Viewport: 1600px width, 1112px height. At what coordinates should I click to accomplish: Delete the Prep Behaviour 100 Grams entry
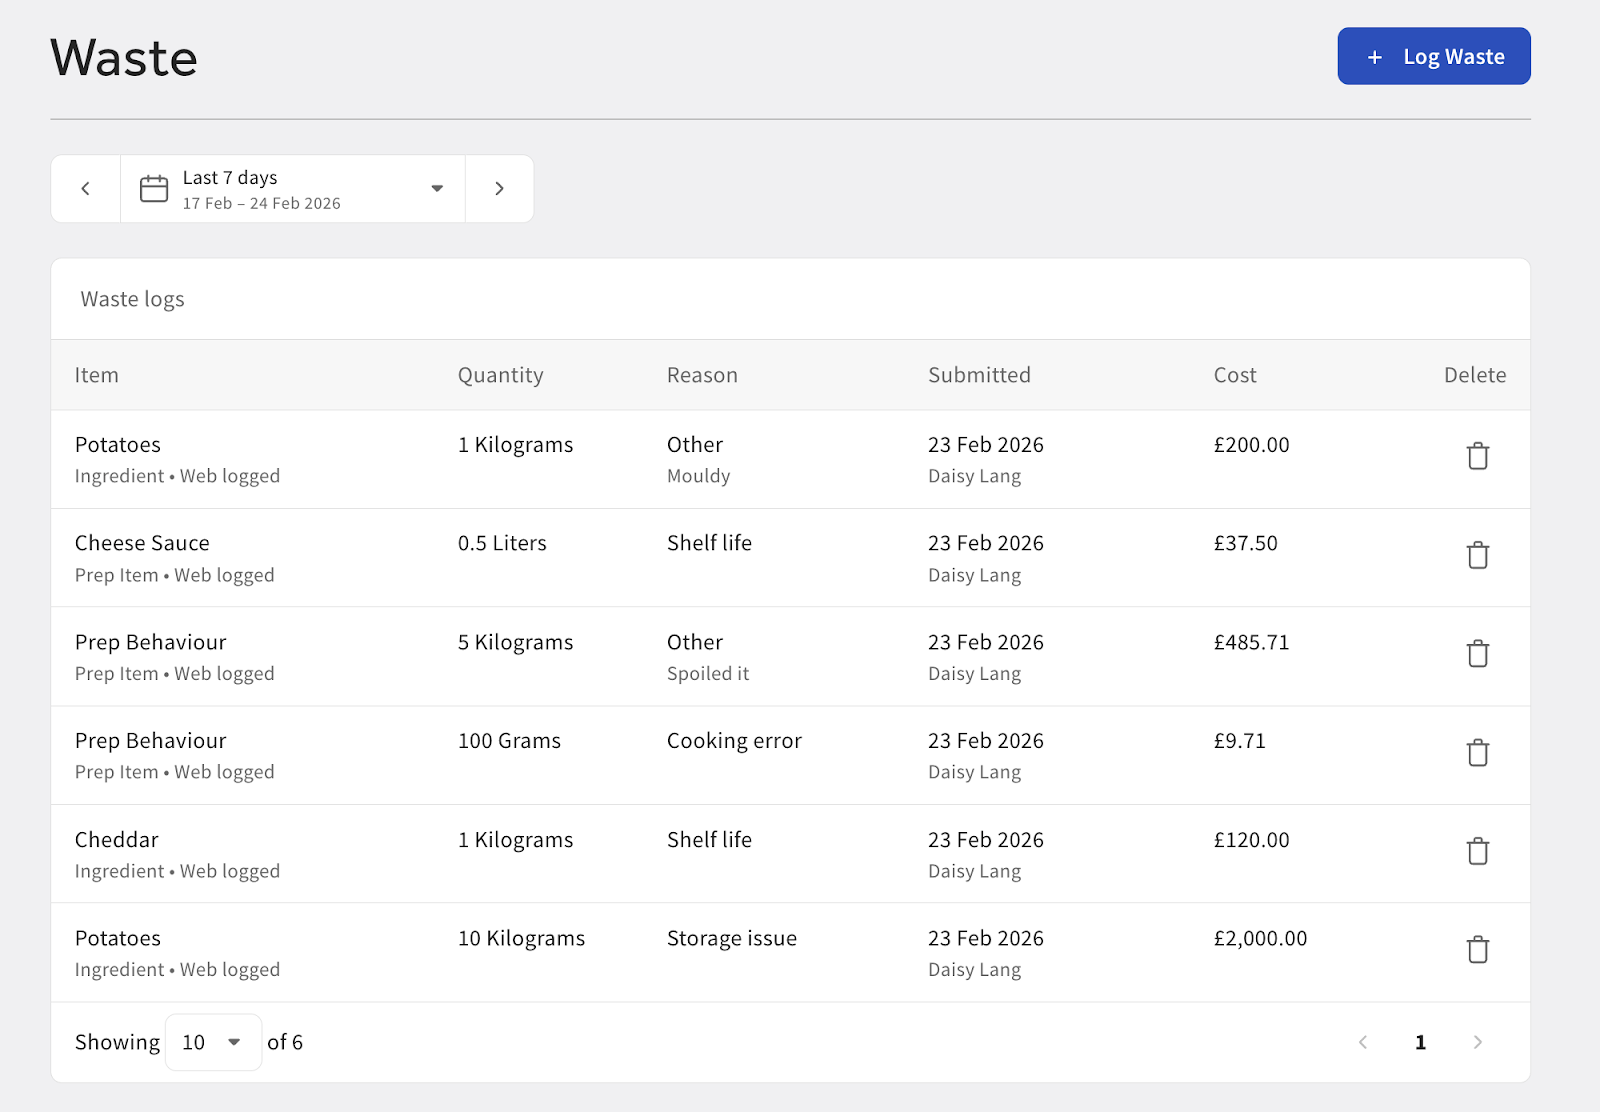click(x=1477, y=753)
